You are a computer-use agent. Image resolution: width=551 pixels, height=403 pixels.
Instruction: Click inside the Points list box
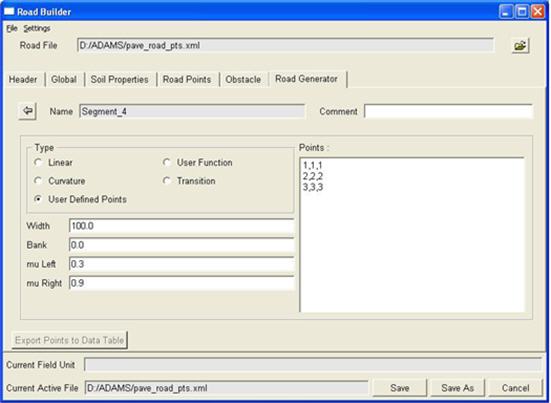pyautogui.click(x=412, y=235)
